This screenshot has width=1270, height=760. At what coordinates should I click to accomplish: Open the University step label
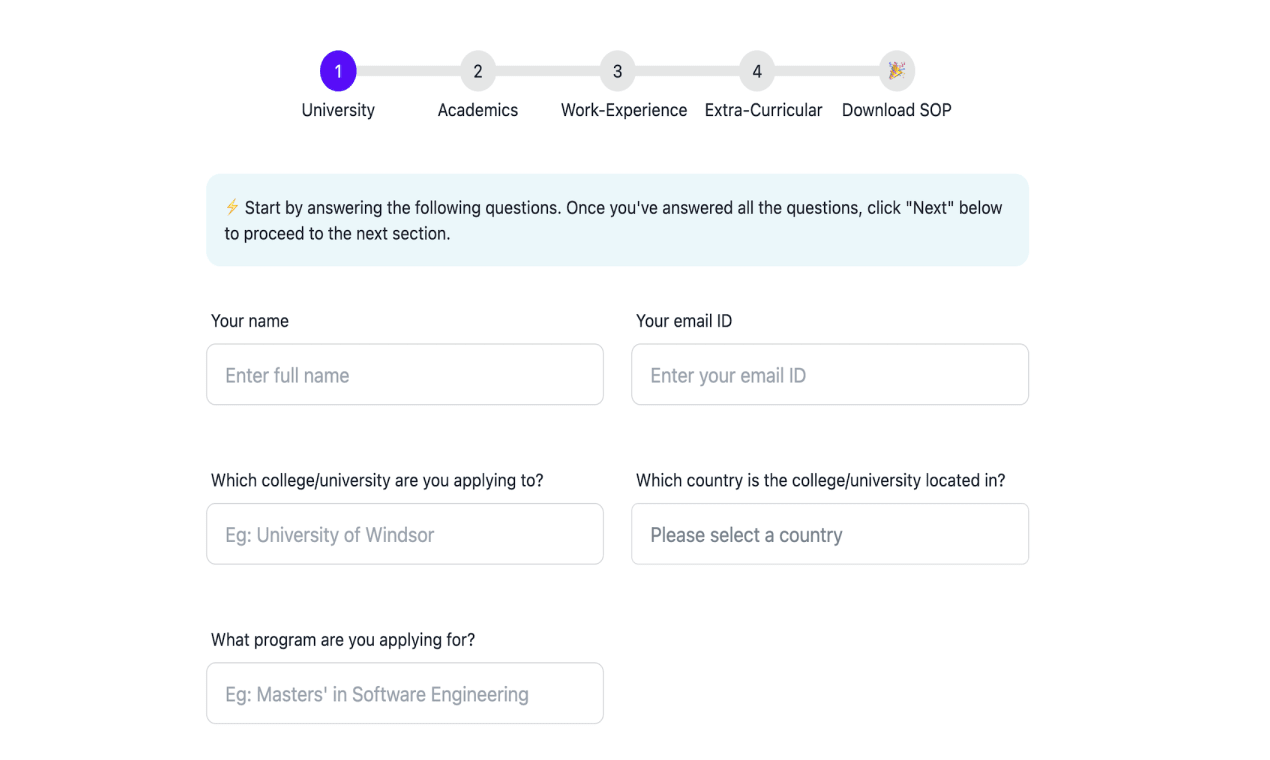tap(338, 110)
